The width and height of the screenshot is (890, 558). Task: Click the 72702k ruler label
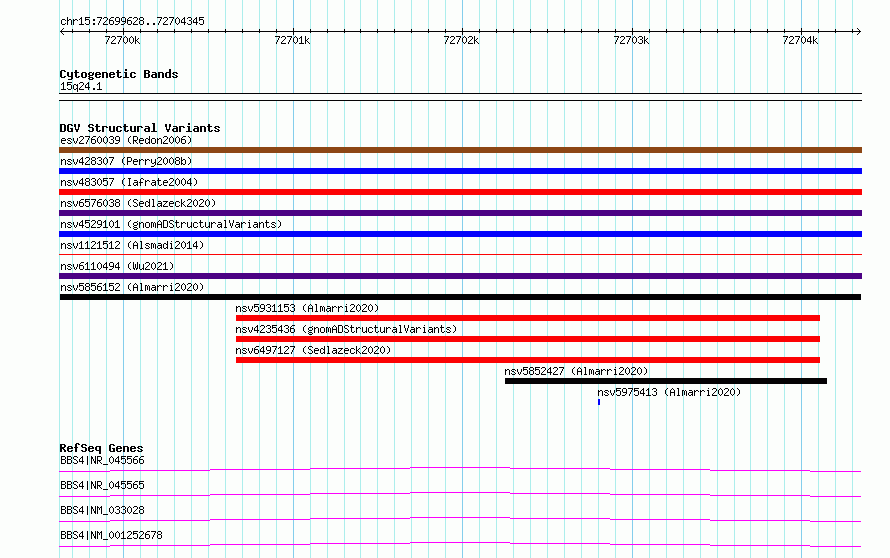tap(461, 40)
